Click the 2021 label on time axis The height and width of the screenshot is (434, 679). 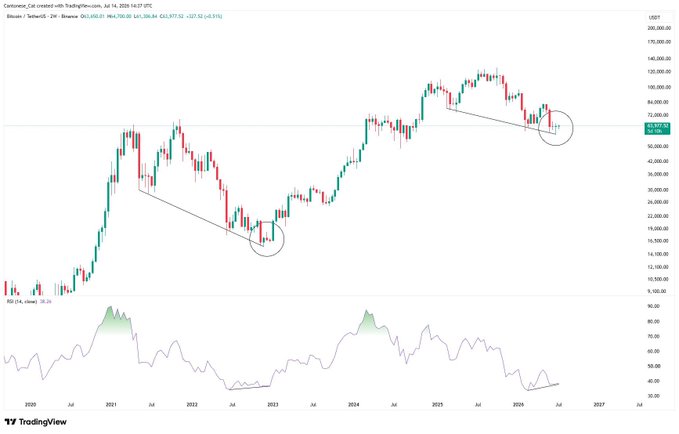tap(111, 405)
